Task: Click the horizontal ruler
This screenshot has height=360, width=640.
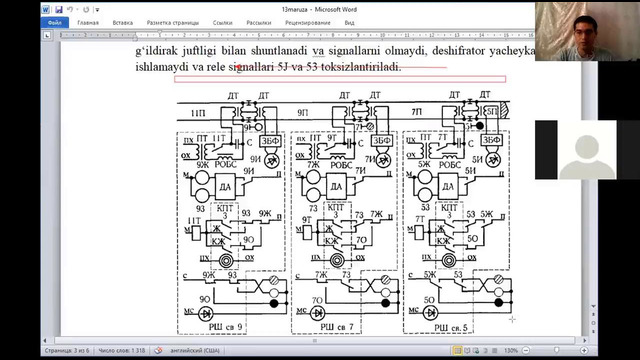Action: click(297, 36)
